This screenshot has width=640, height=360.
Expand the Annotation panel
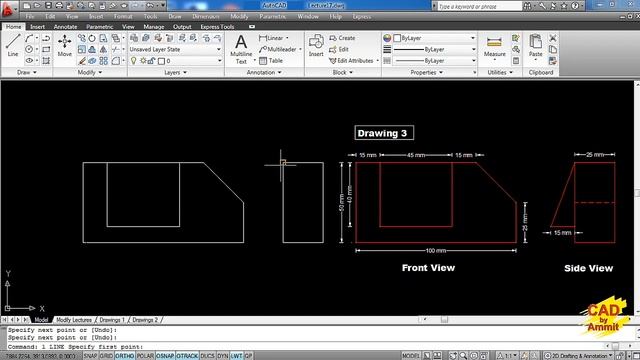click(264, 72)
